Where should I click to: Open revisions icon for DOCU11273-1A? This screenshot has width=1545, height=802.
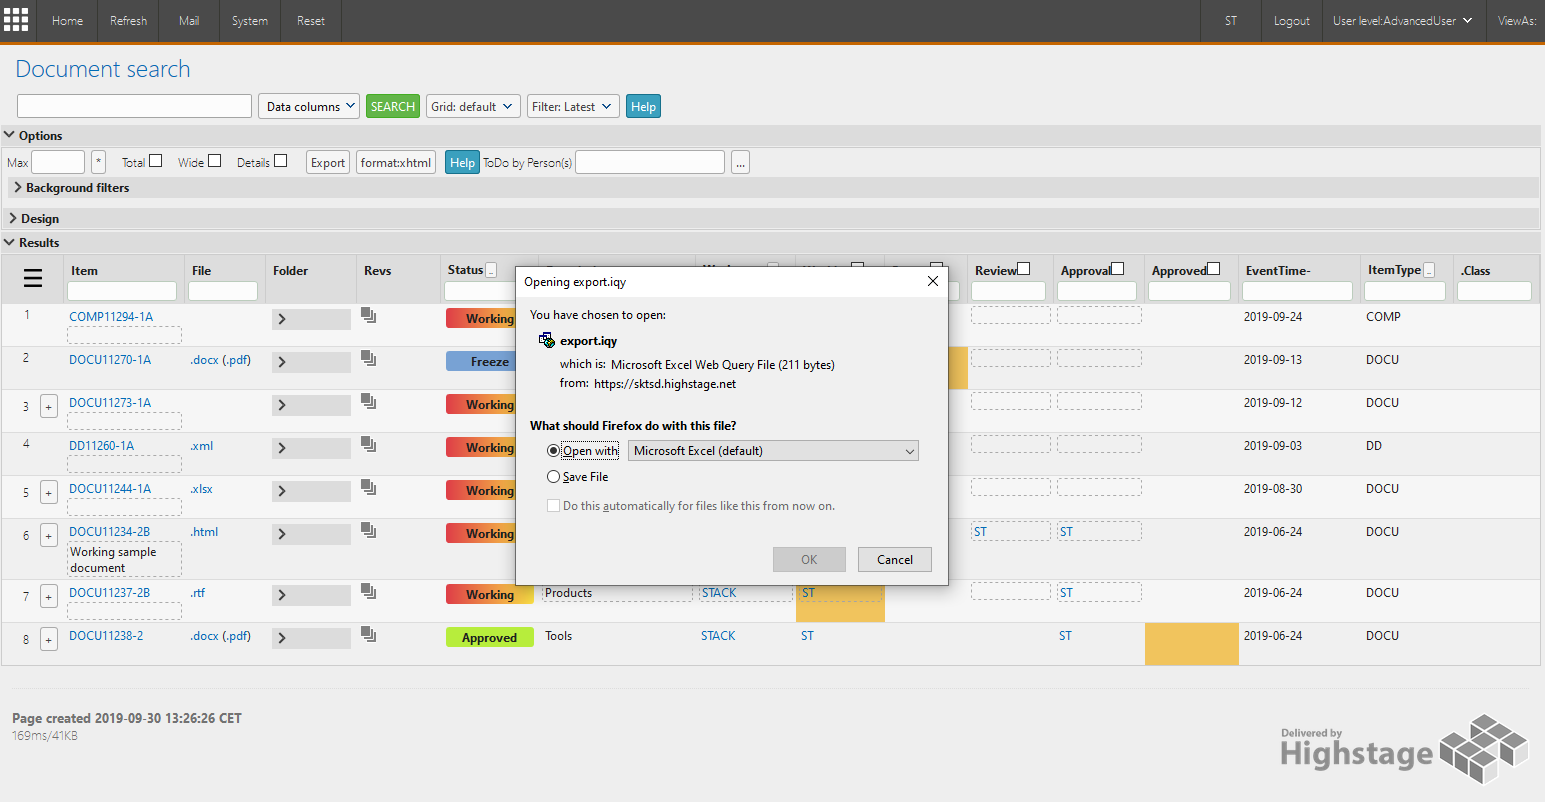click(369, 401)
